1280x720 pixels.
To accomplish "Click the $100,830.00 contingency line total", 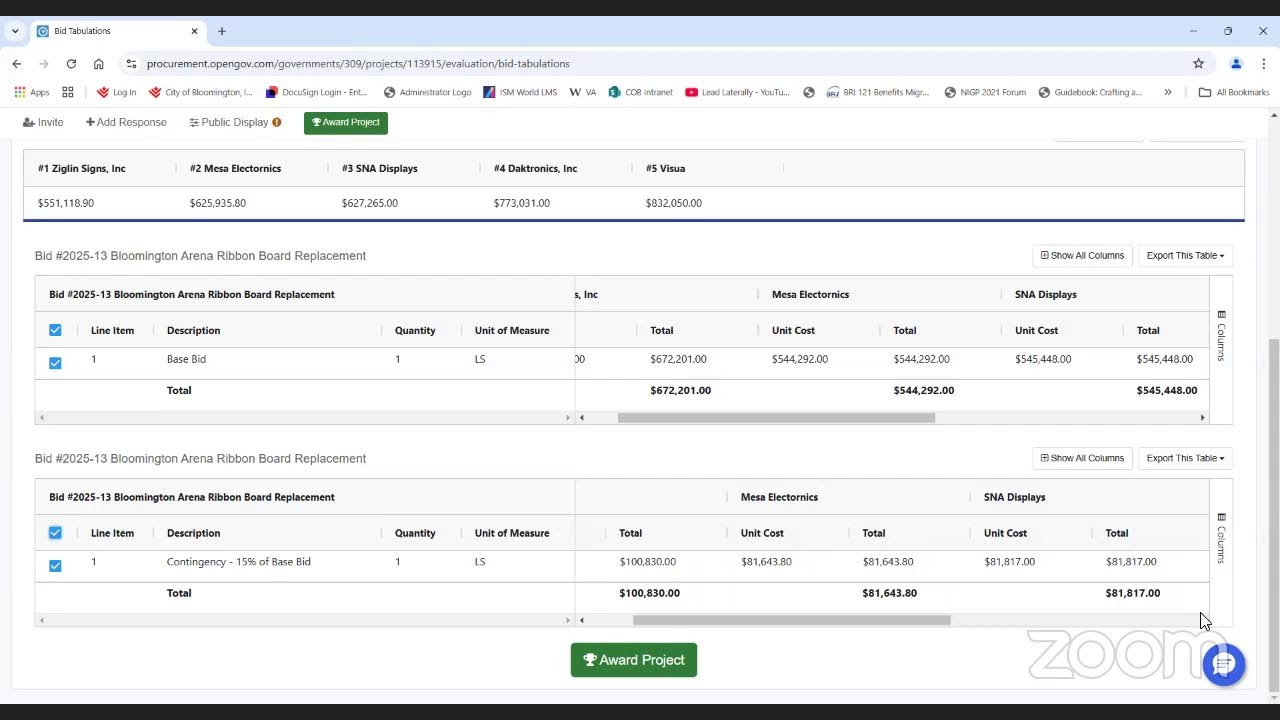I will pyautogui.click(x=647, y=562).
